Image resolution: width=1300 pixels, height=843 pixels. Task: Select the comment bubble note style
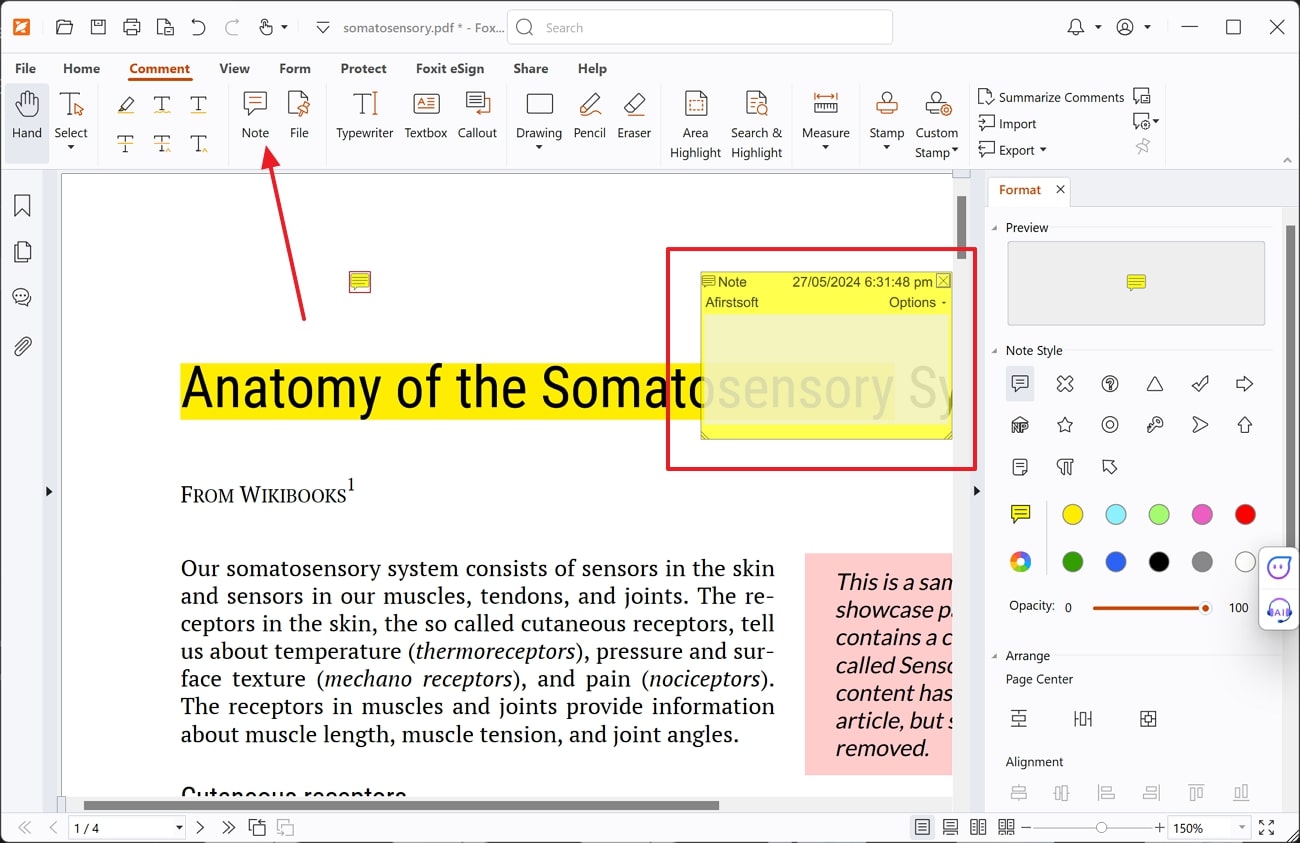point(1020,384)
